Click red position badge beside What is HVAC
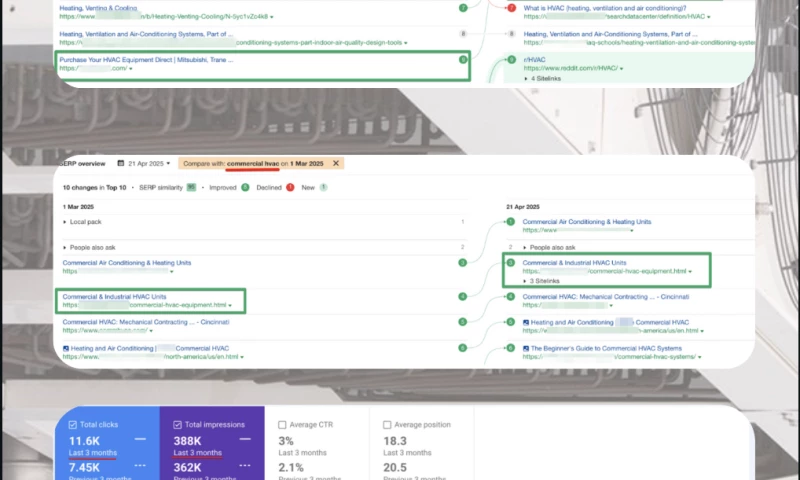 tap(511, 8)
